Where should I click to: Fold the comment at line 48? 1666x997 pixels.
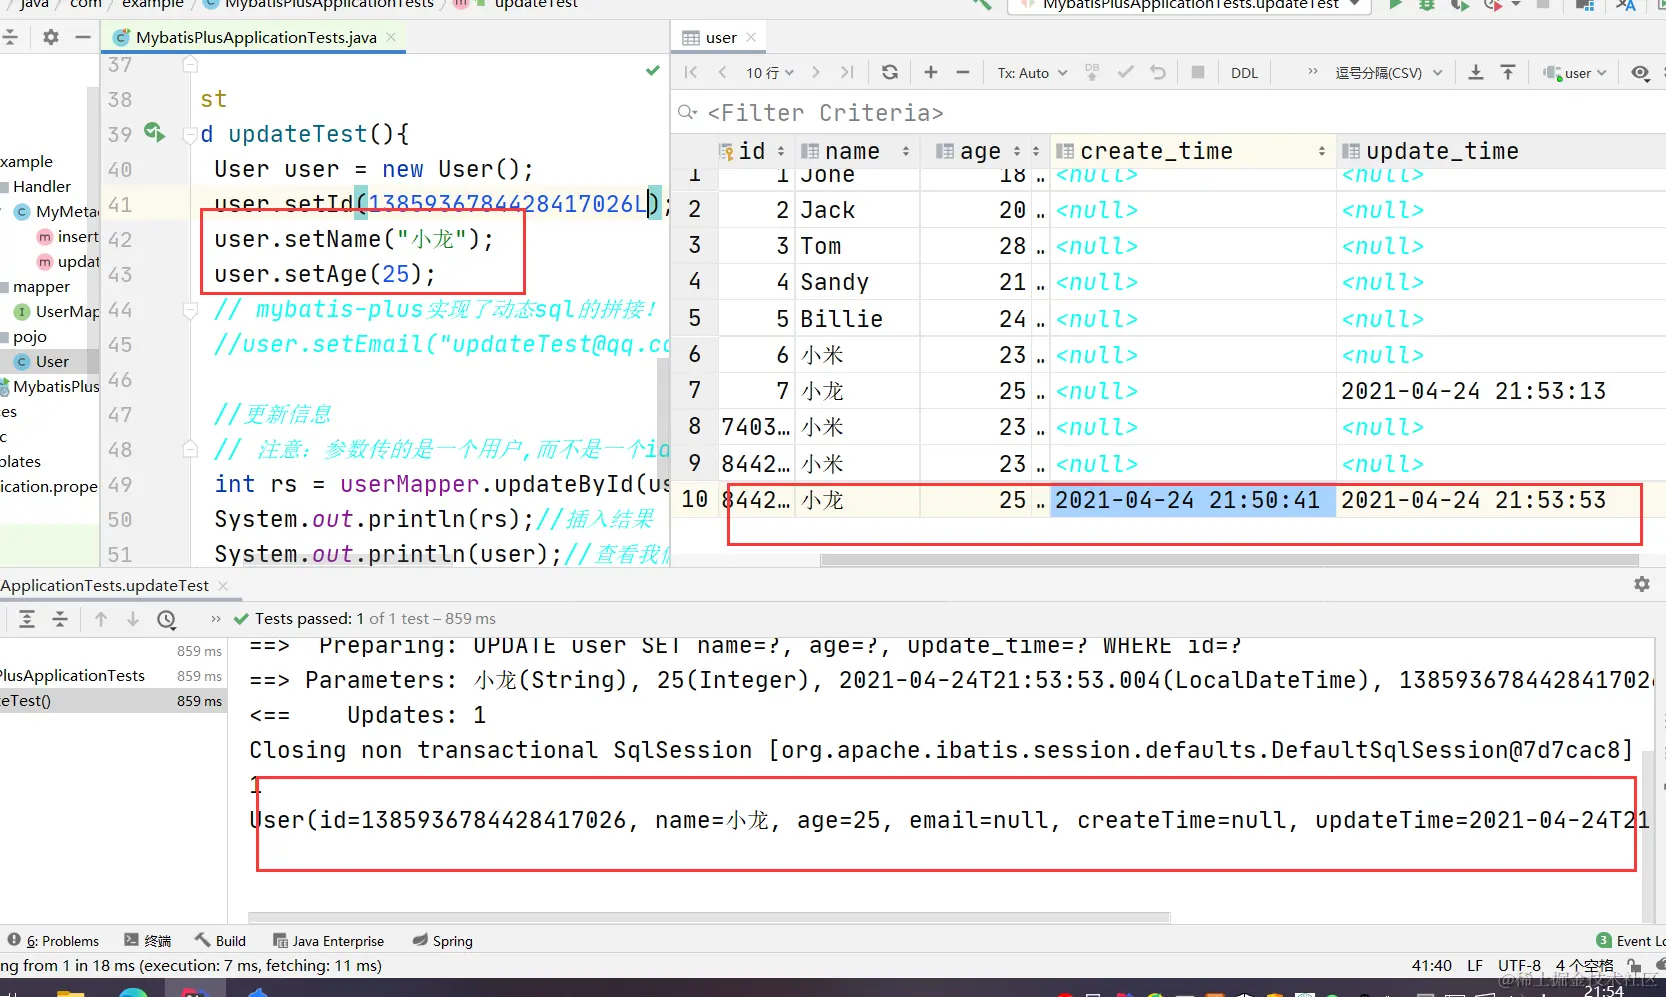click(x=190, y=450)
